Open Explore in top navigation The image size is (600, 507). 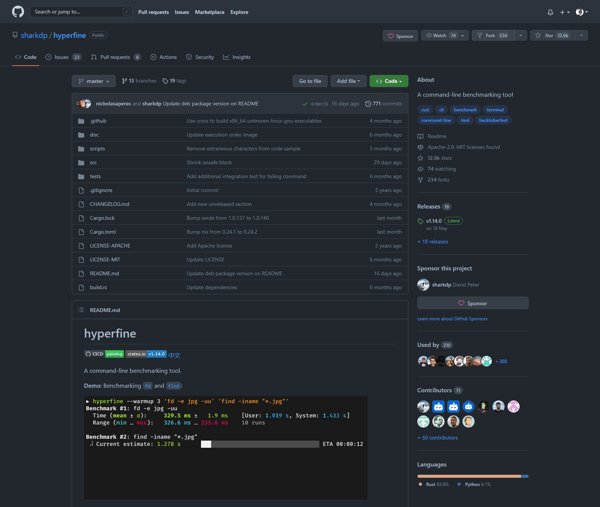click(x=239, y=12)
